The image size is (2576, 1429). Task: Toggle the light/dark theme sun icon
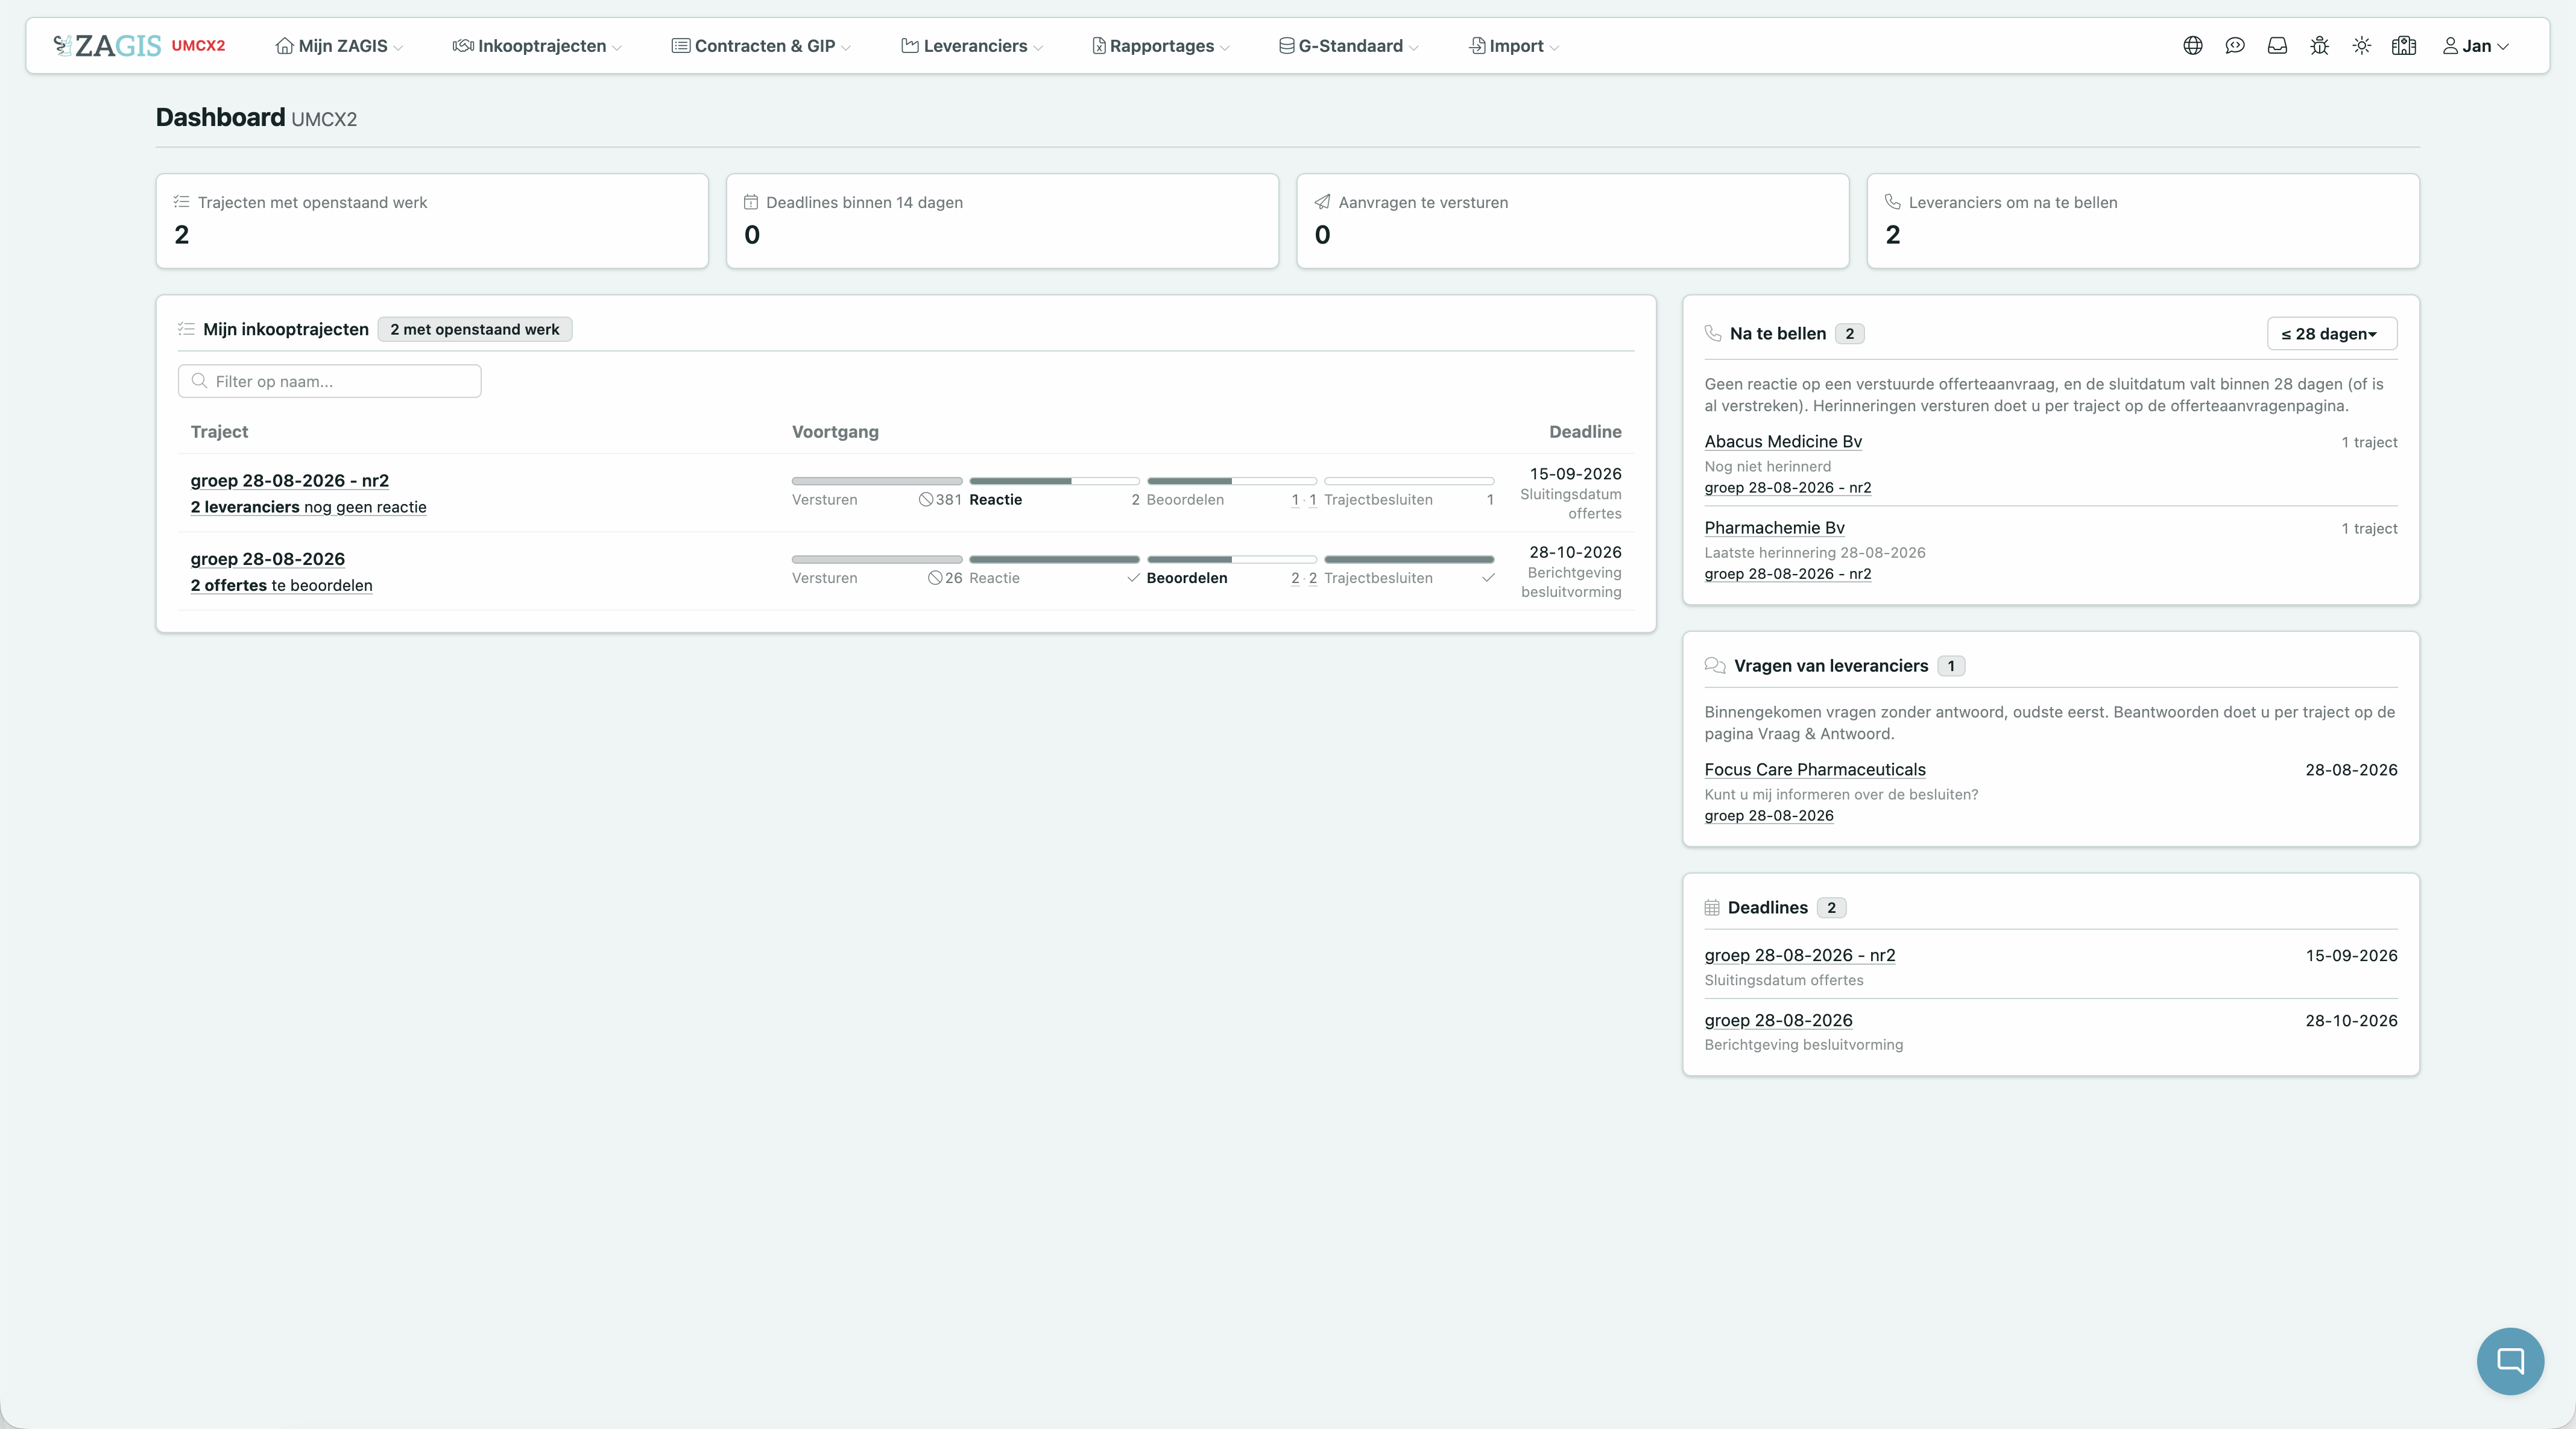pyautogui.click(x=2362, y=46)
